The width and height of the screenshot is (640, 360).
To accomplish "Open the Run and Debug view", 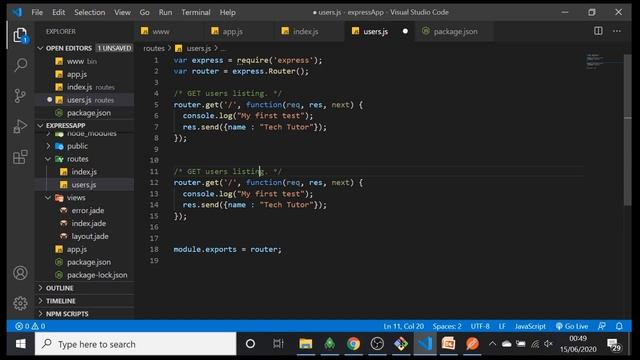I will tap(20, 126).
